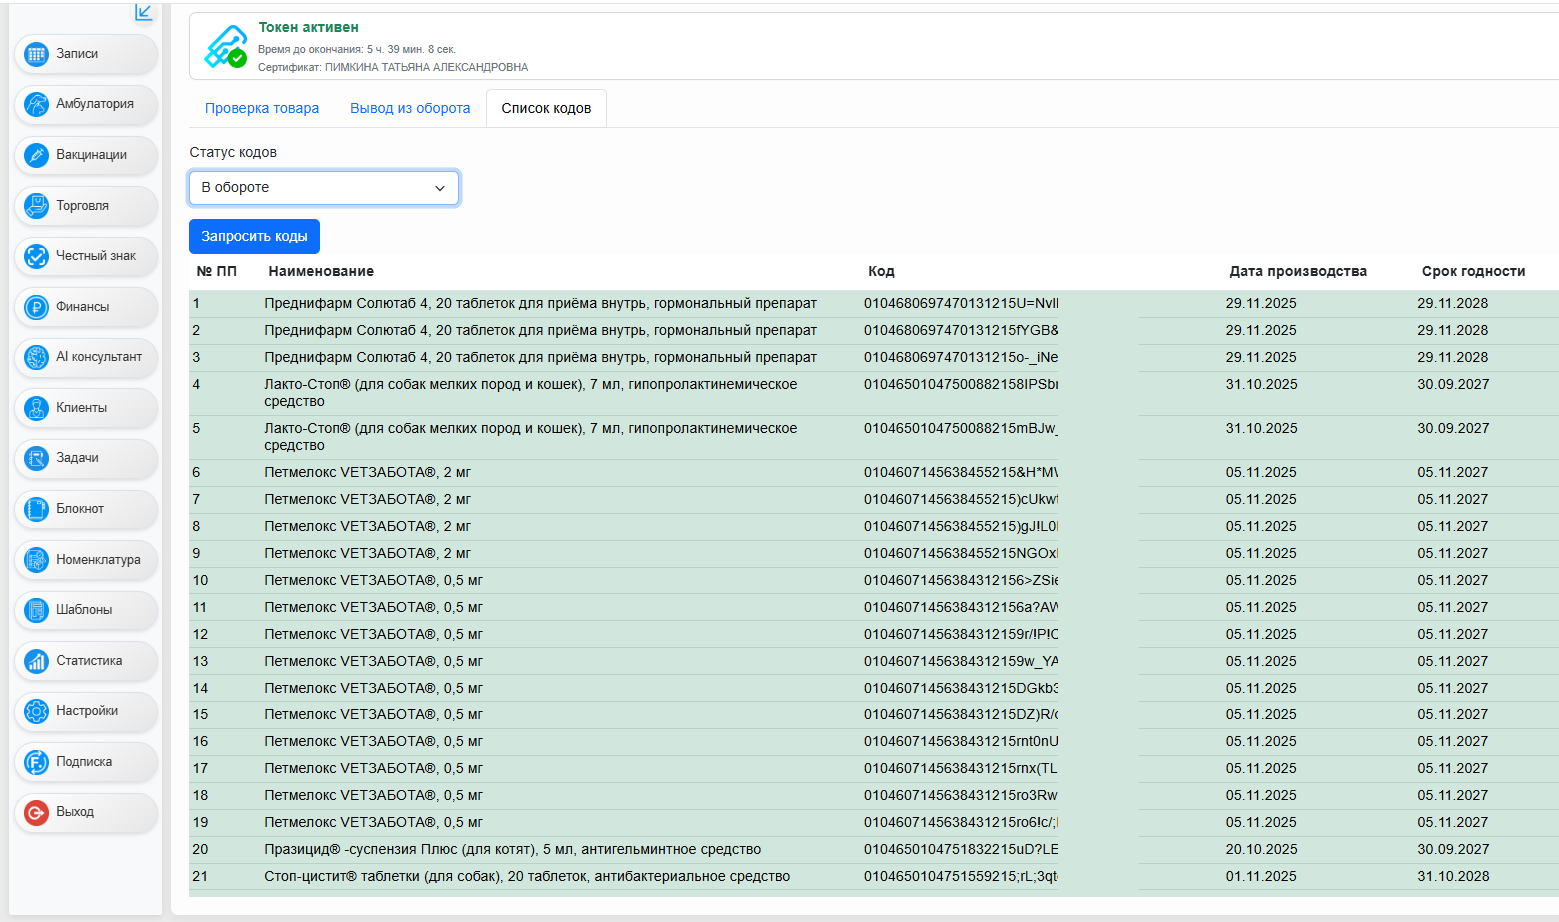The image size is (1559, 922).
Task: Select row 4 Лакто-Стоп in the table
Action: (873, 393)
